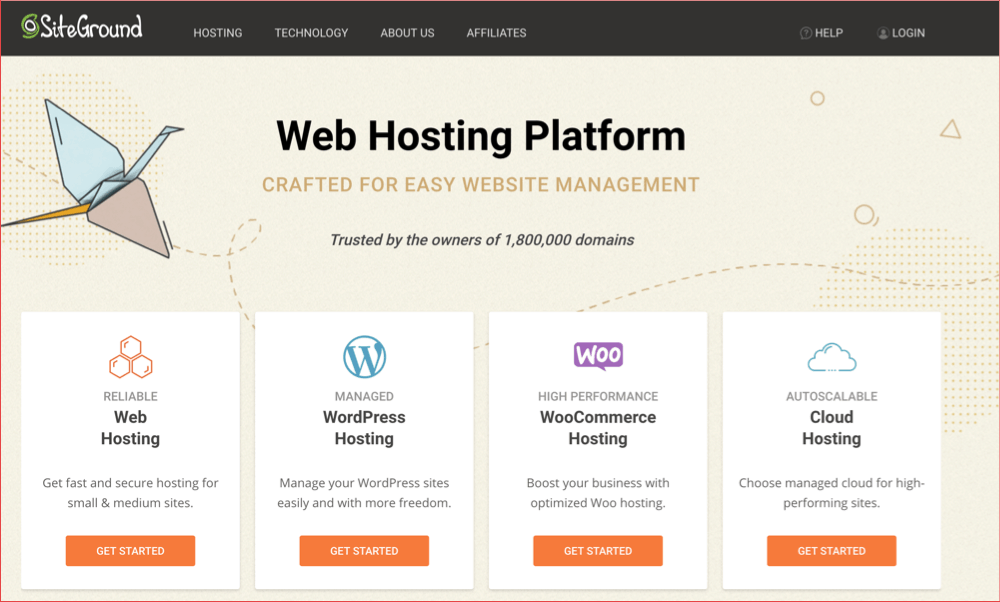
Task: Click 'Boost your business with' description
Action: tap(598, 493)
